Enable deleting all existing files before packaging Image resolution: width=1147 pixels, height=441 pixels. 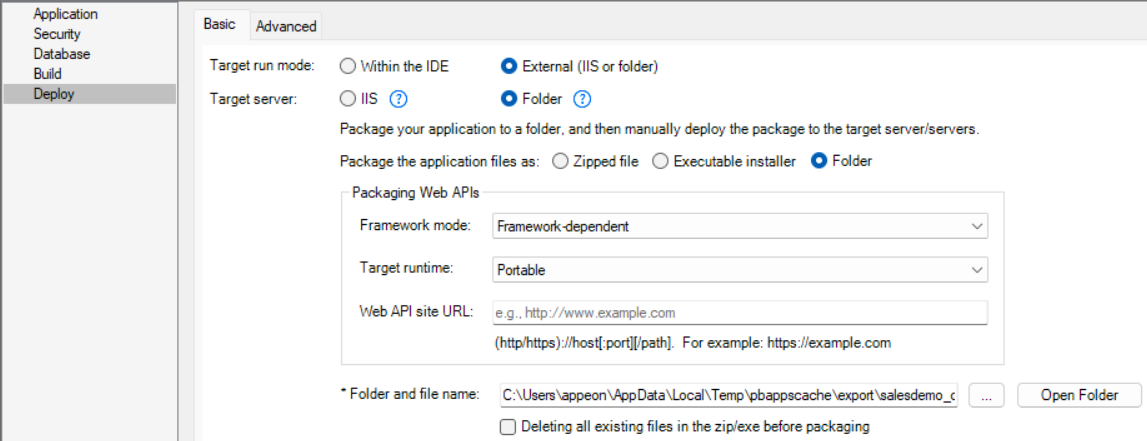(508, 427)
